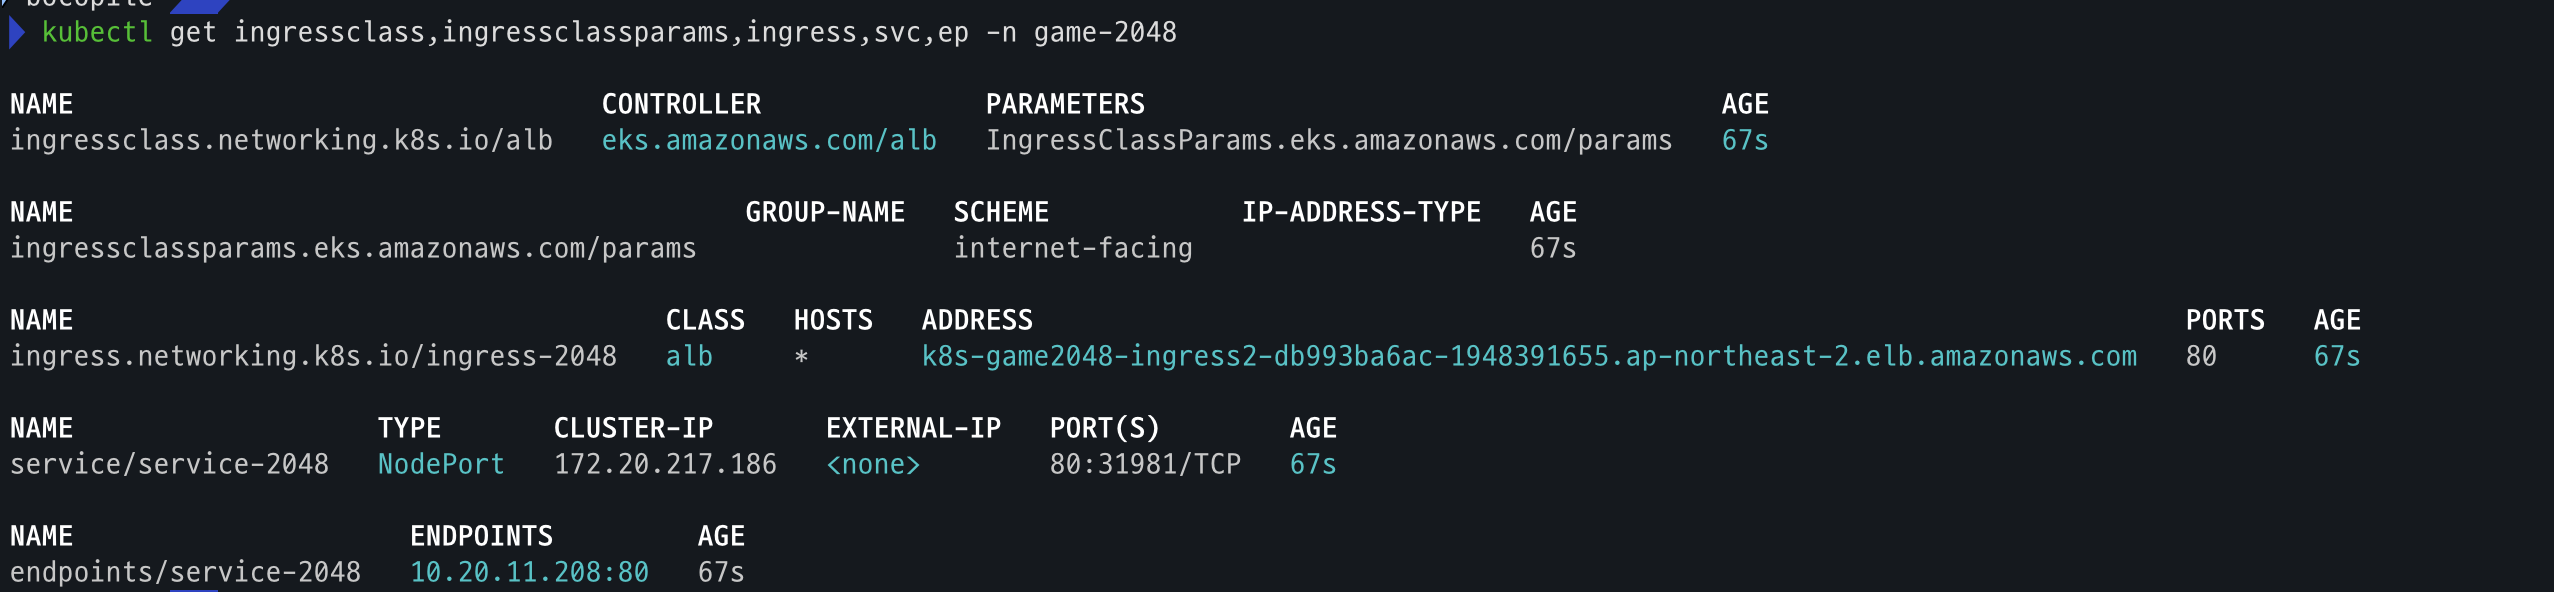Click the IP-ADDRESS-TYPE column header

1361,213
